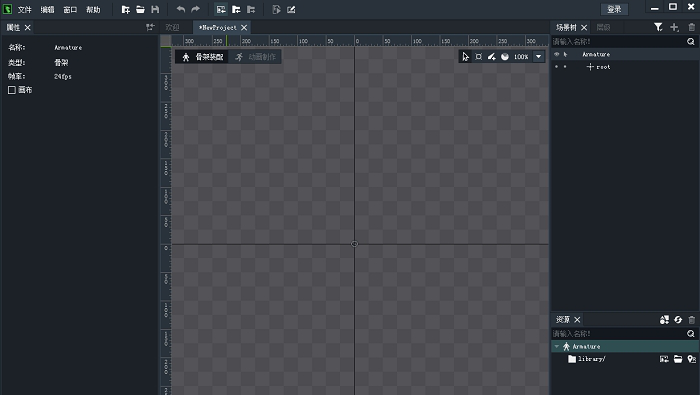The width and height of the screenshot is (700, 410).
Task: Click the undo arrow in toolbar
Action: tap(181, 9)
